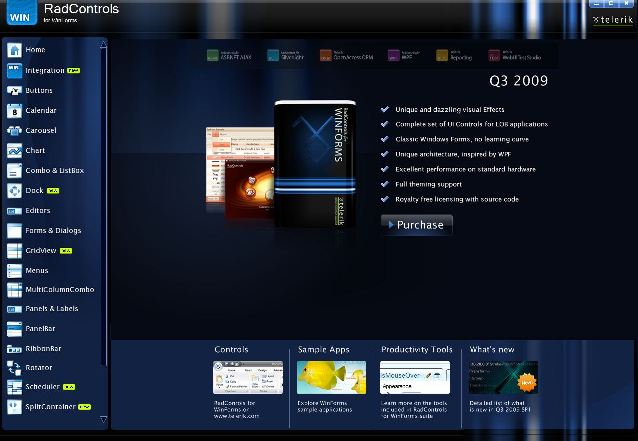The height and width of the screenshot is (441, 638).
Task: Click the What's new heading
Action: (x=492, y=349)
